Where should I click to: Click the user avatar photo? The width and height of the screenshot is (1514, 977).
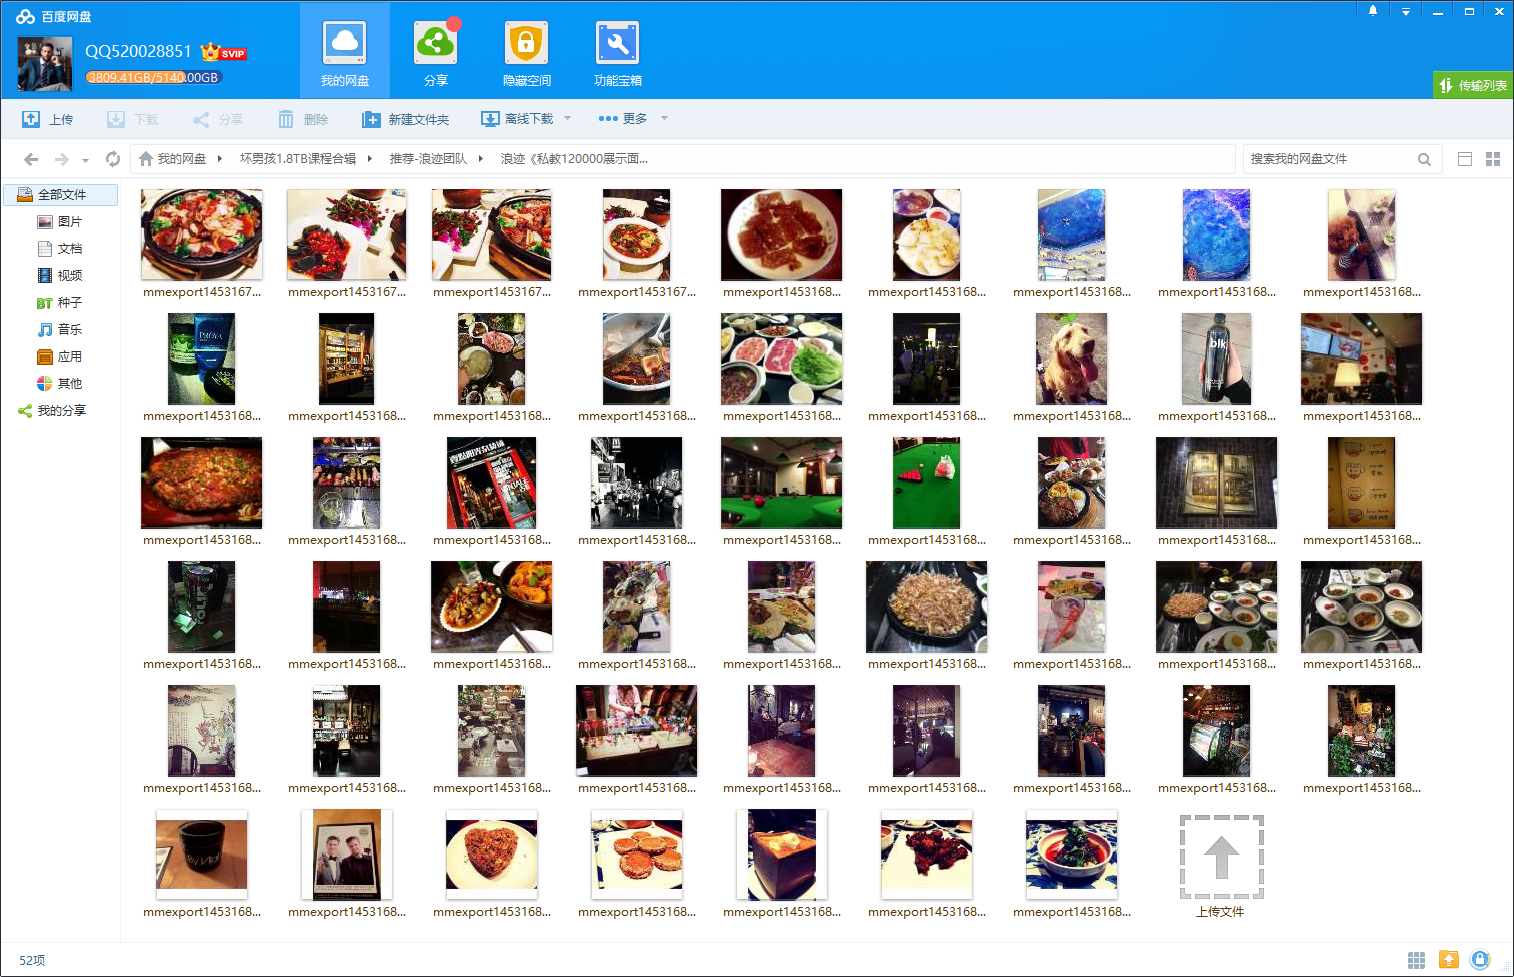45,64
